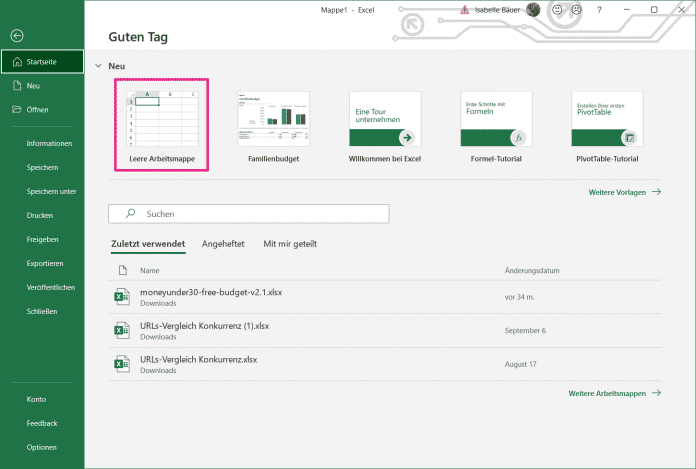Select Öffnen in the sidebar menu
The height and width of the screenshot is (469, 696).
coord(42,110)
